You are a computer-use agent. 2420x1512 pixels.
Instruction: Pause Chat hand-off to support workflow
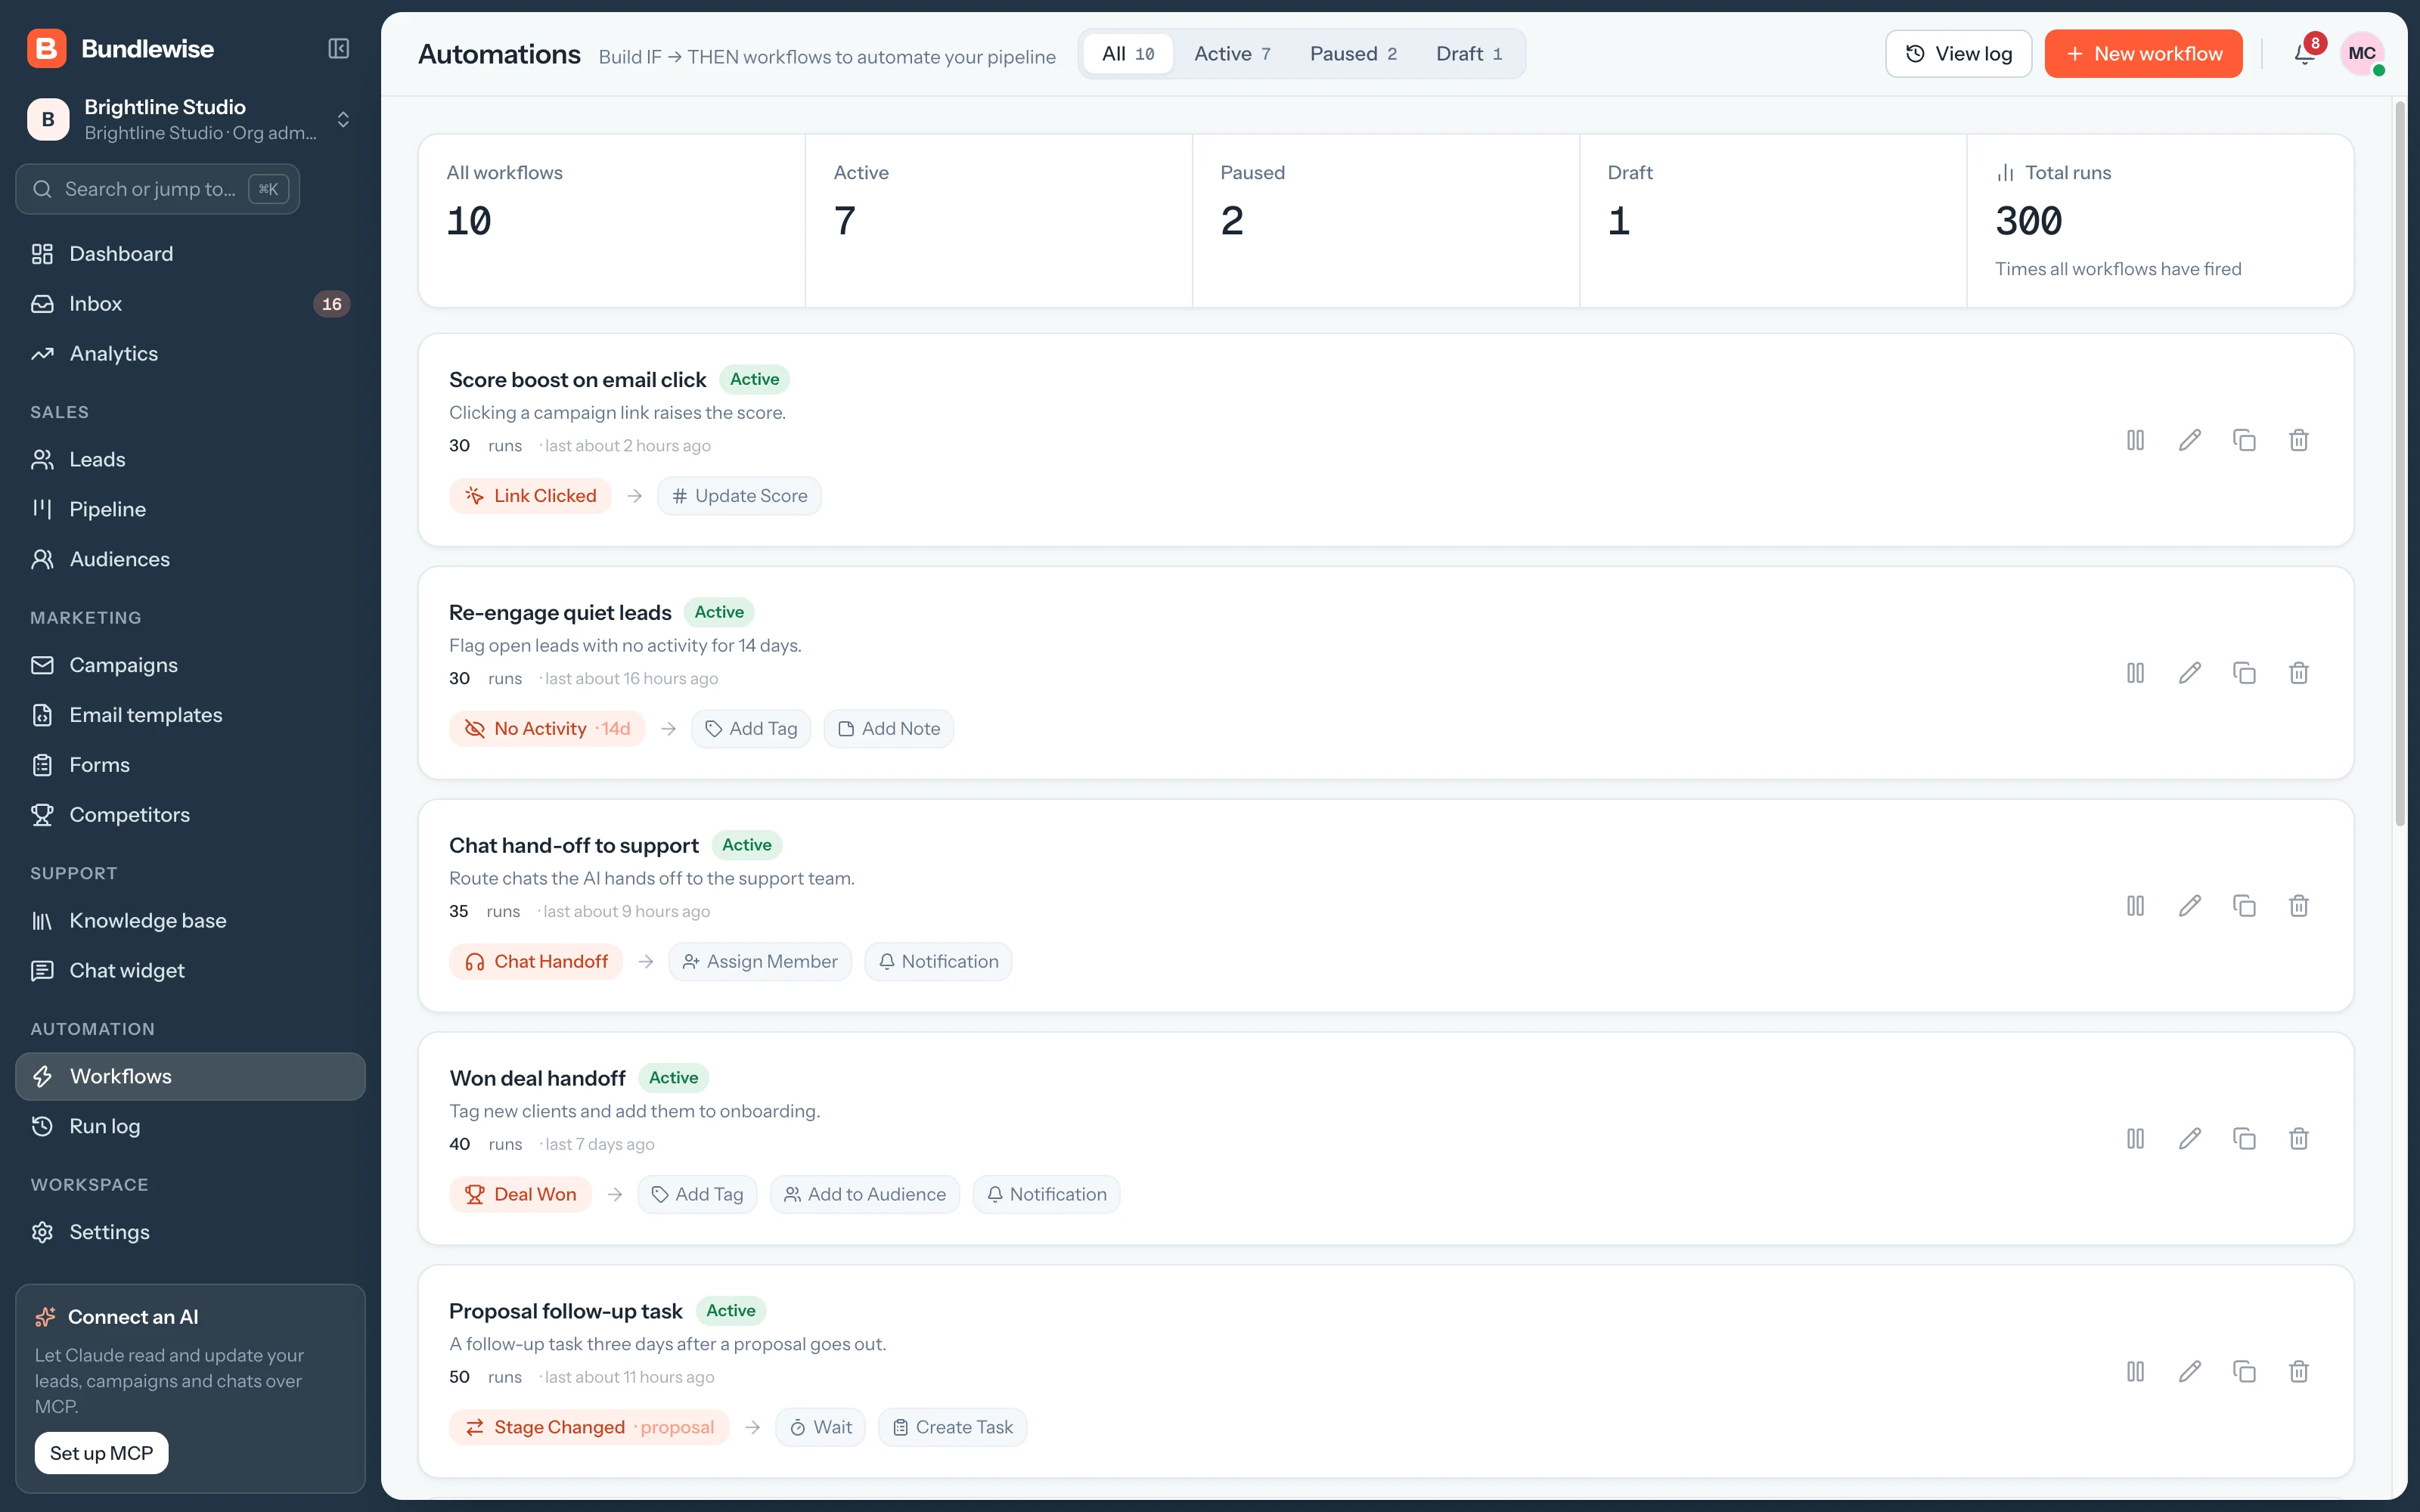(x=2135, y=906)
